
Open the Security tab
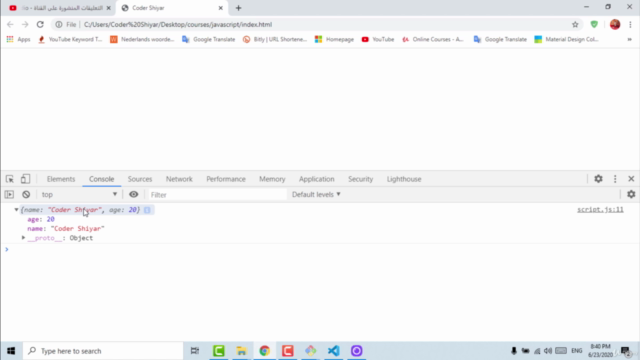[x=360, y=179]
